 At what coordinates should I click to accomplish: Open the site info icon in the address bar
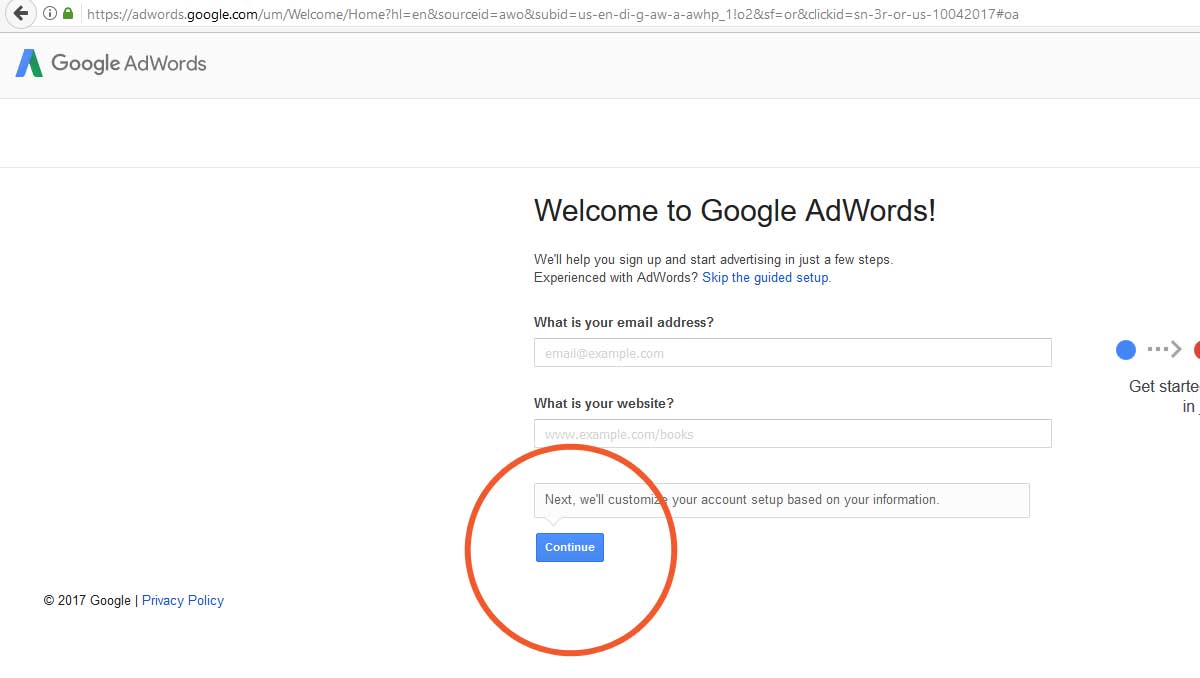49,14
